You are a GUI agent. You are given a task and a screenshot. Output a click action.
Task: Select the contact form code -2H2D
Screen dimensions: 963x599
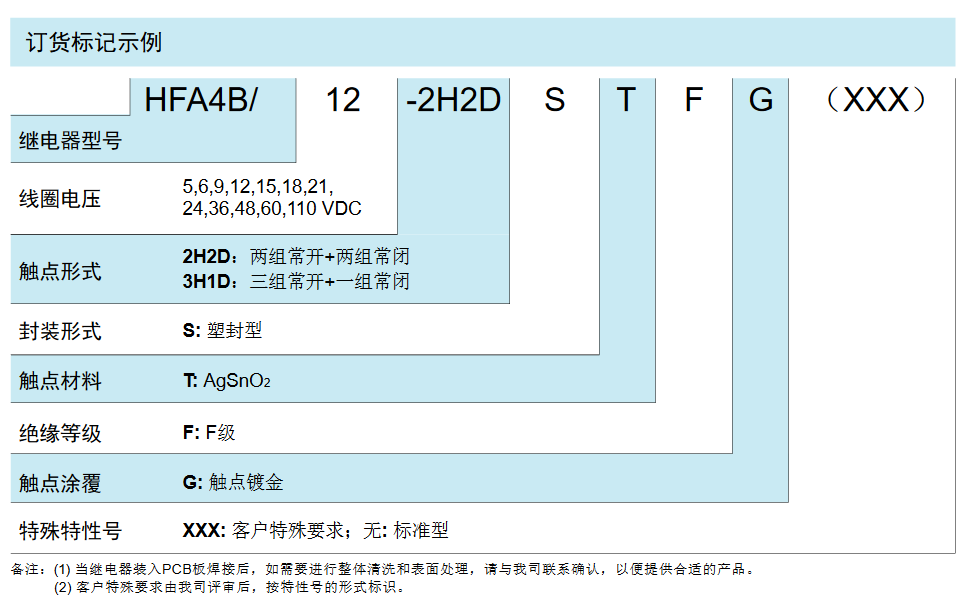pyautogui.click(x=453, y=100)
